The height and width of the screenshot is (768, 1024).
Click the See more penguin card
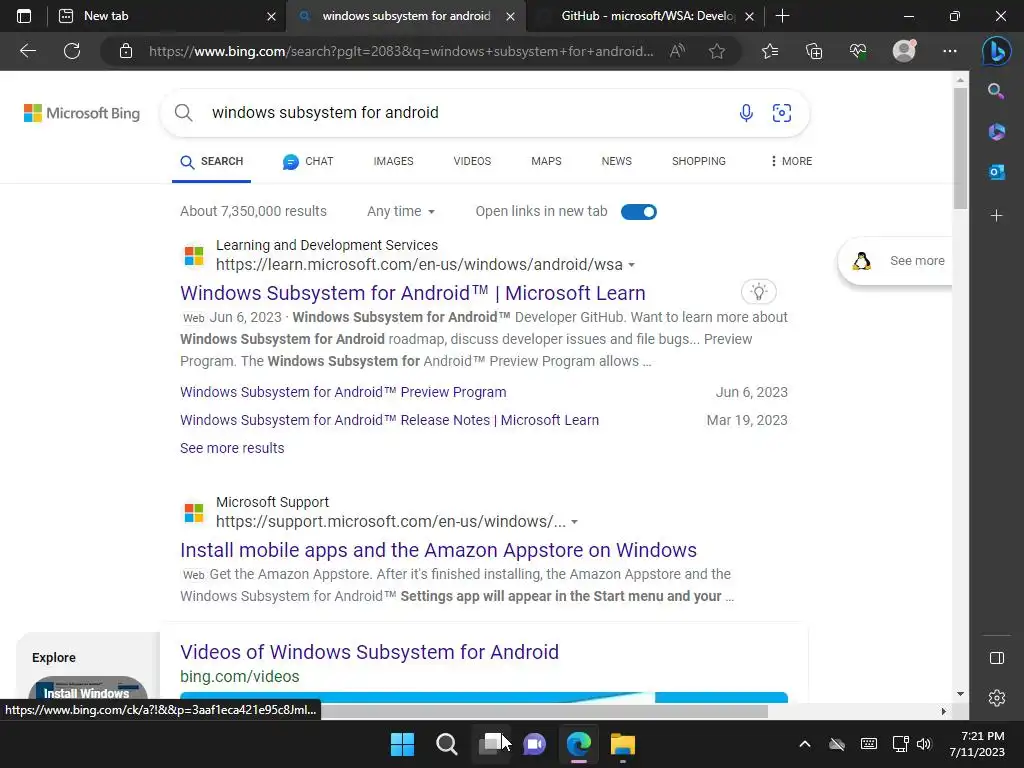[x=896, y=261]
